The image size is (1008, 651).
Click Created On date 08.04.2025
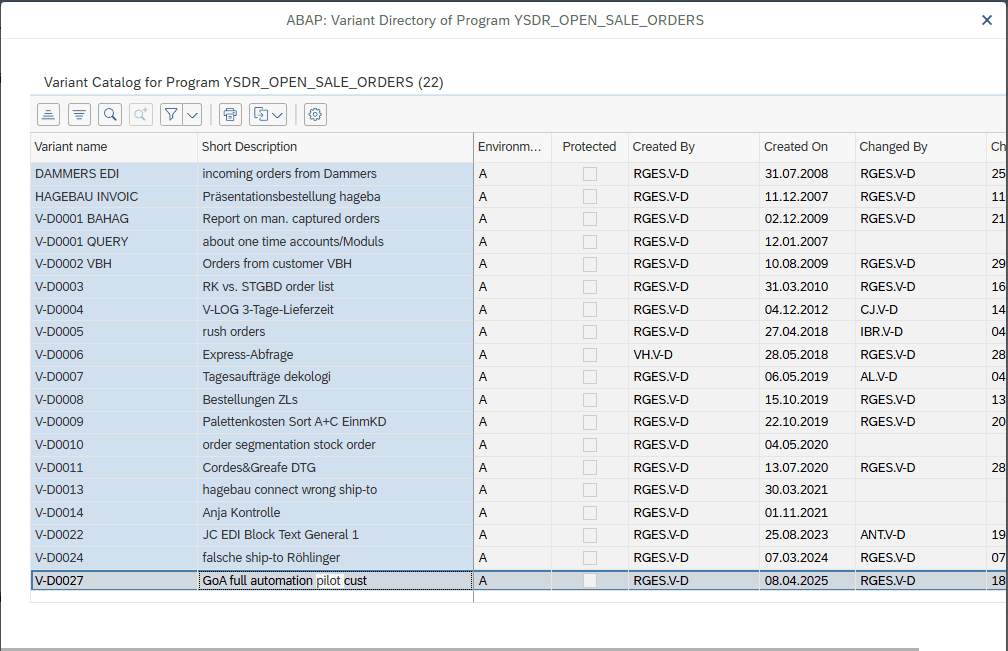point(796,580)
